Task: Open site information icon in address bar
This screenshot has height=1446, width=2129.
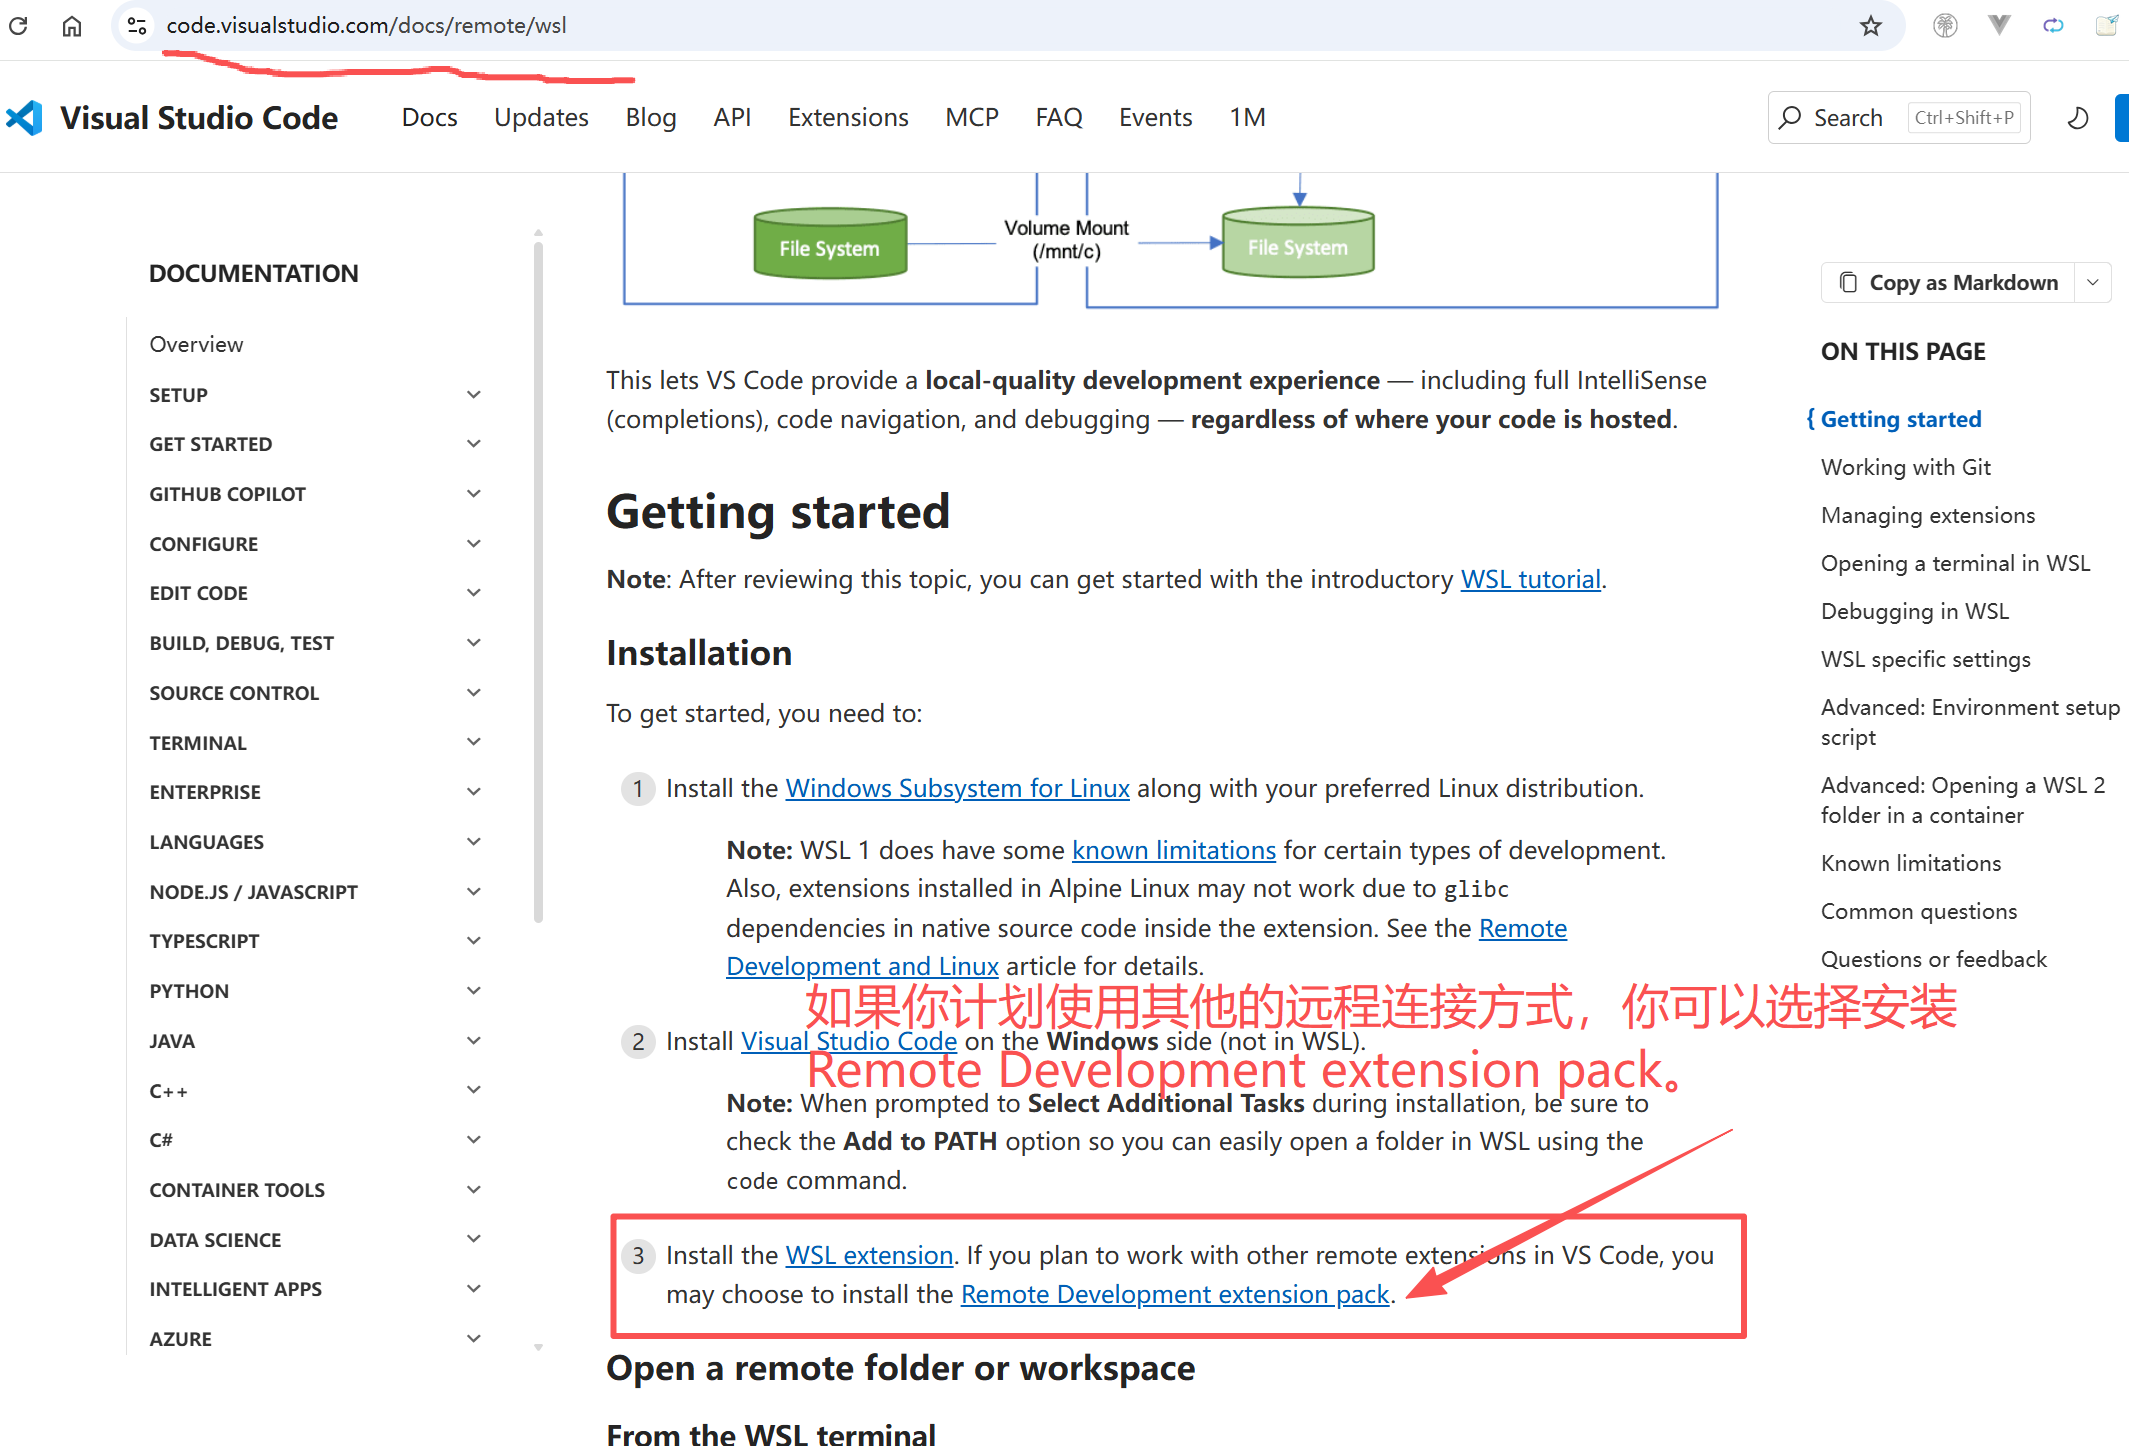Action: coord(137,26)
